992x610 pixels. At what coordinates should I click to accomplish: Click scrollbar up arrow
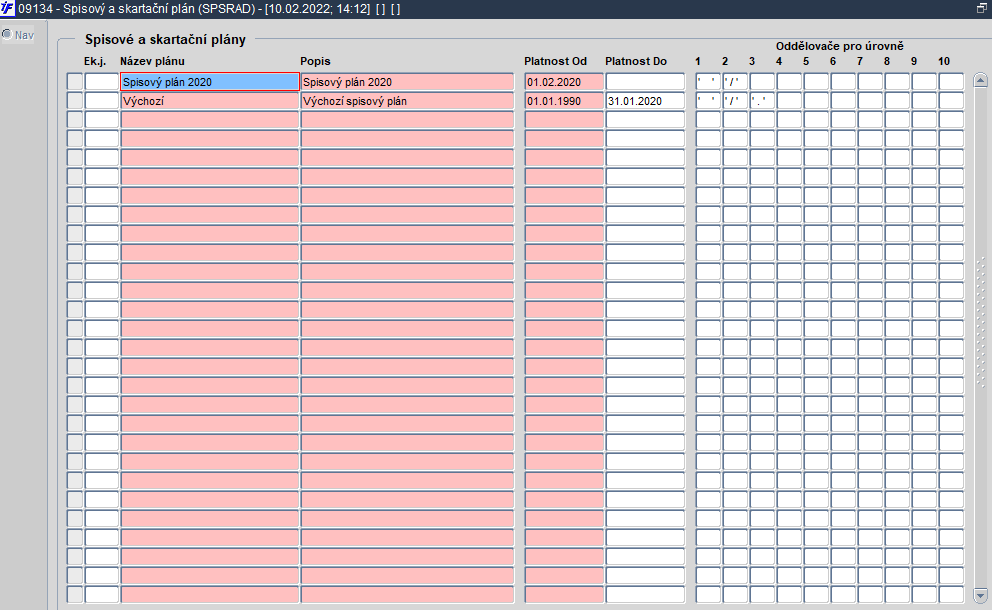[x=981, y=80]
